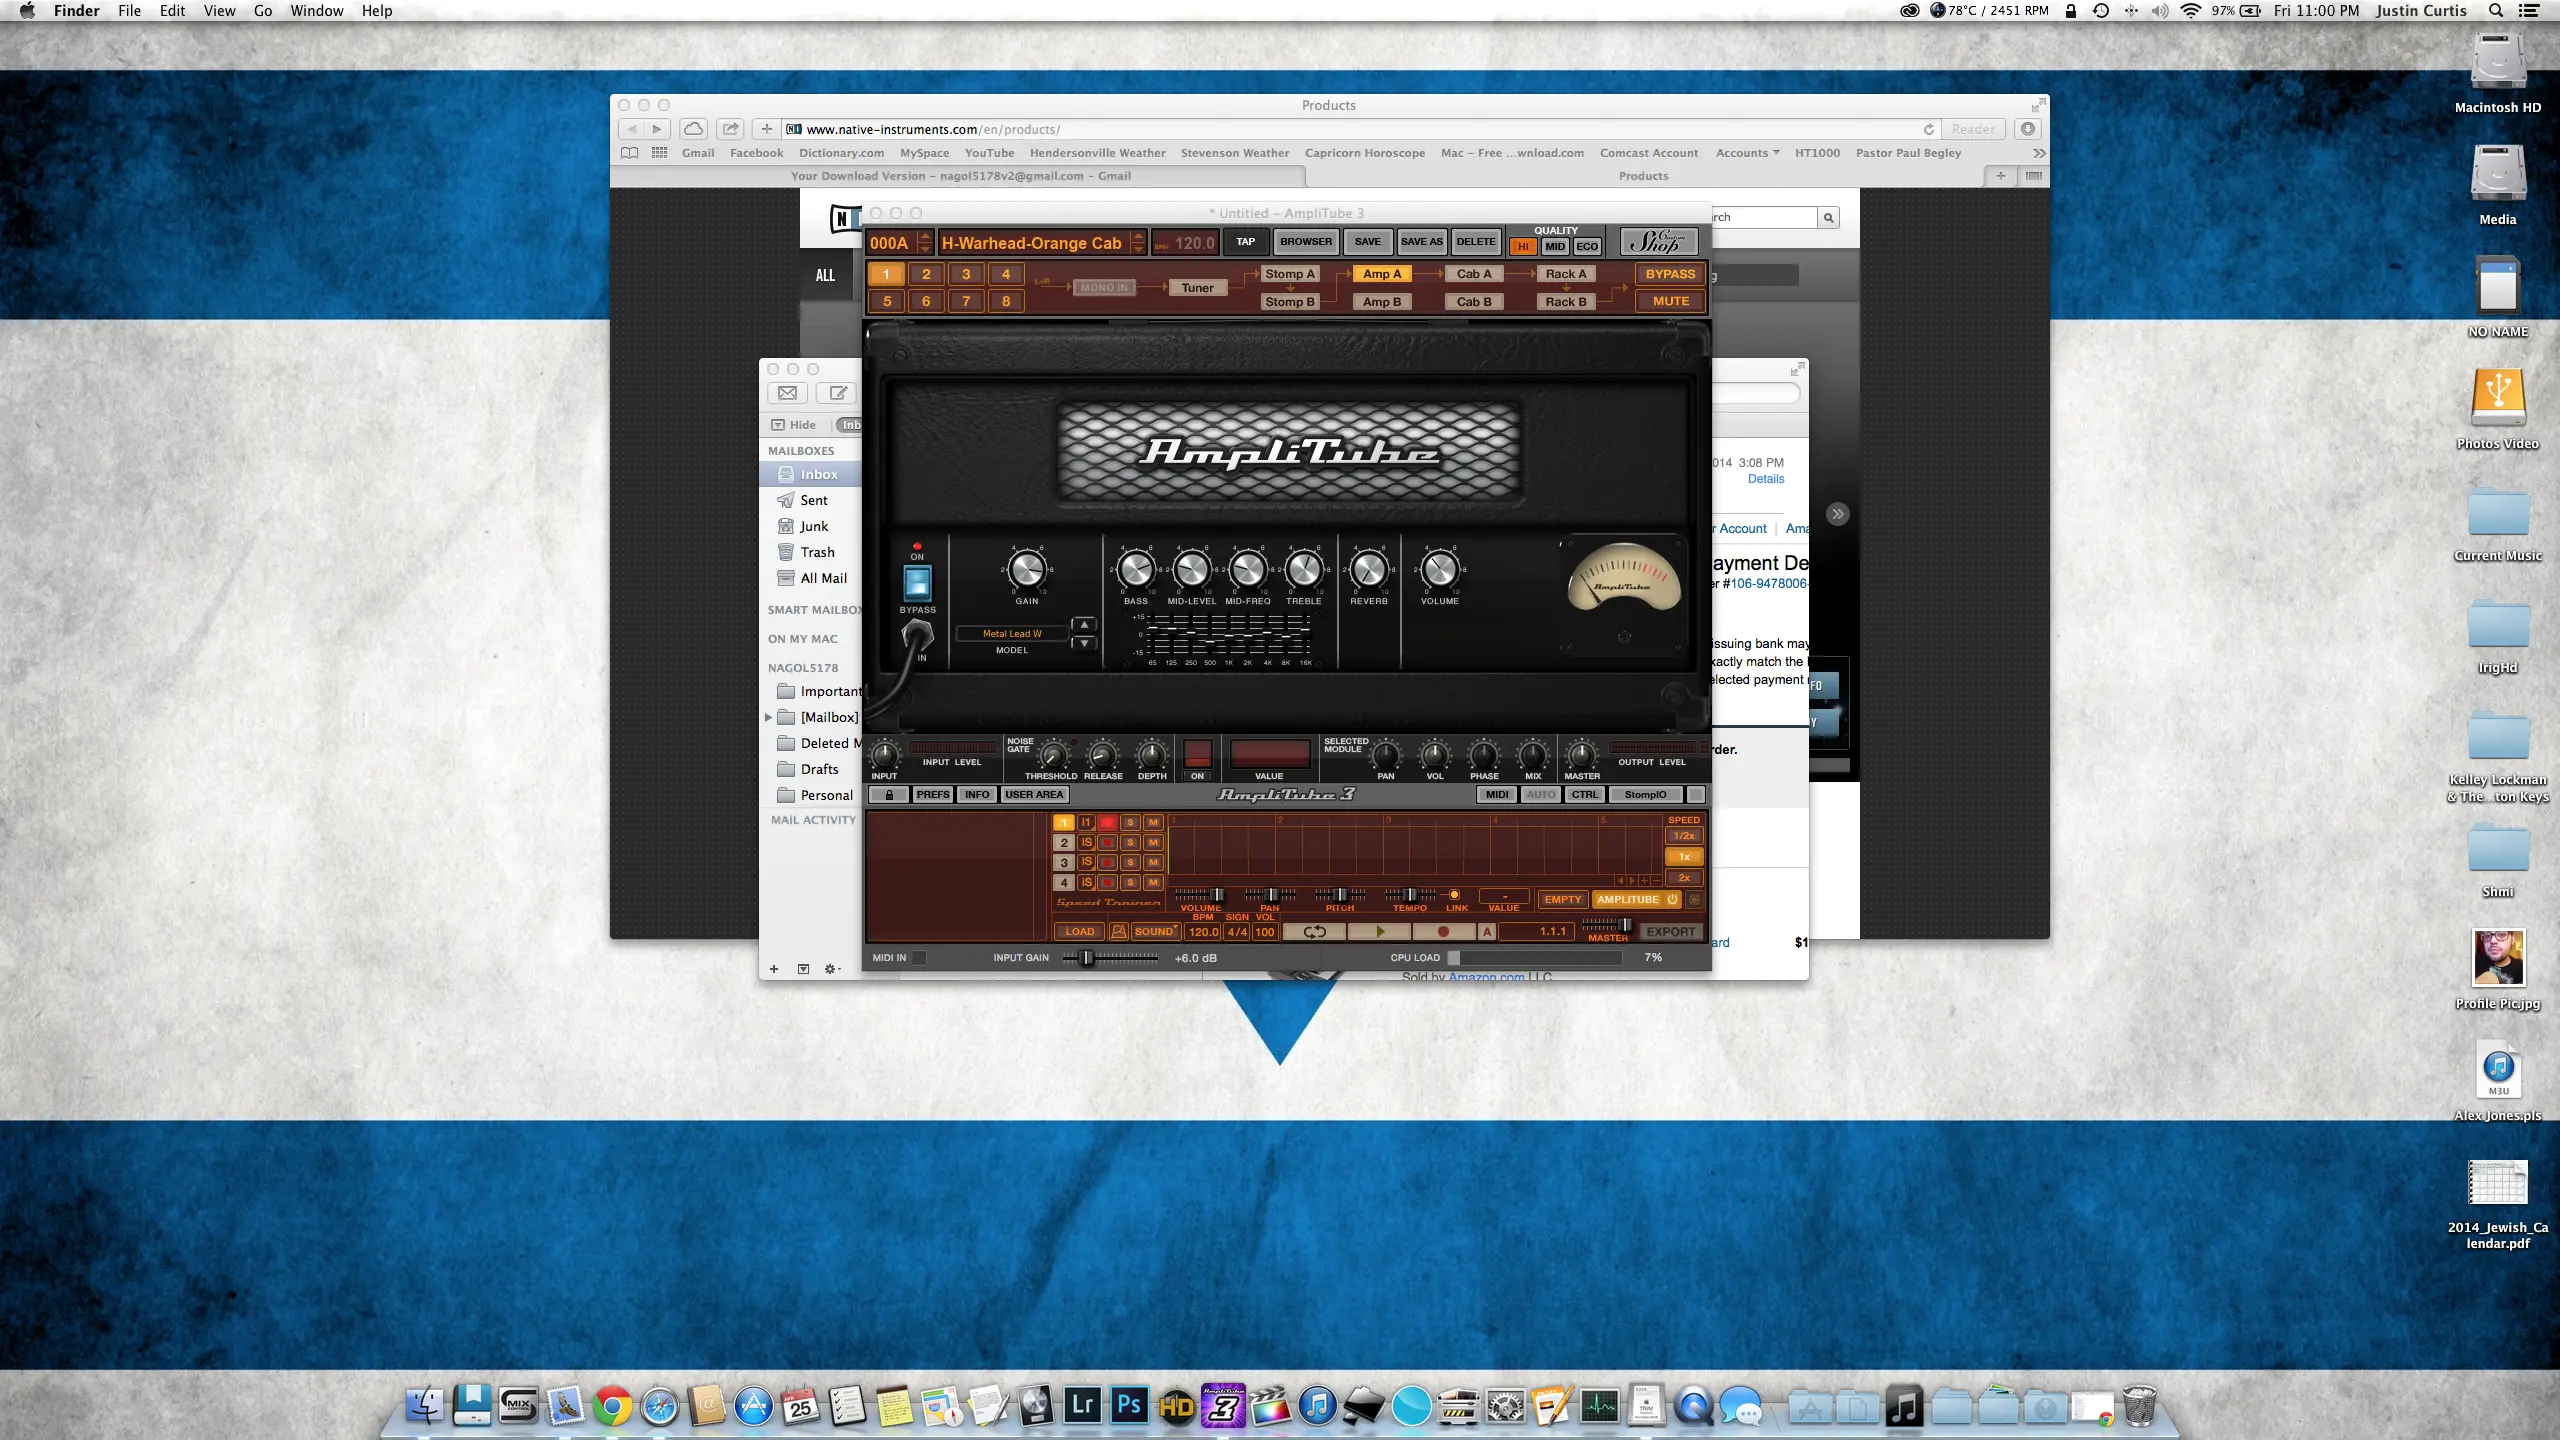
Task: Select previous amp model with down arrow
Action: (1084, 642)
